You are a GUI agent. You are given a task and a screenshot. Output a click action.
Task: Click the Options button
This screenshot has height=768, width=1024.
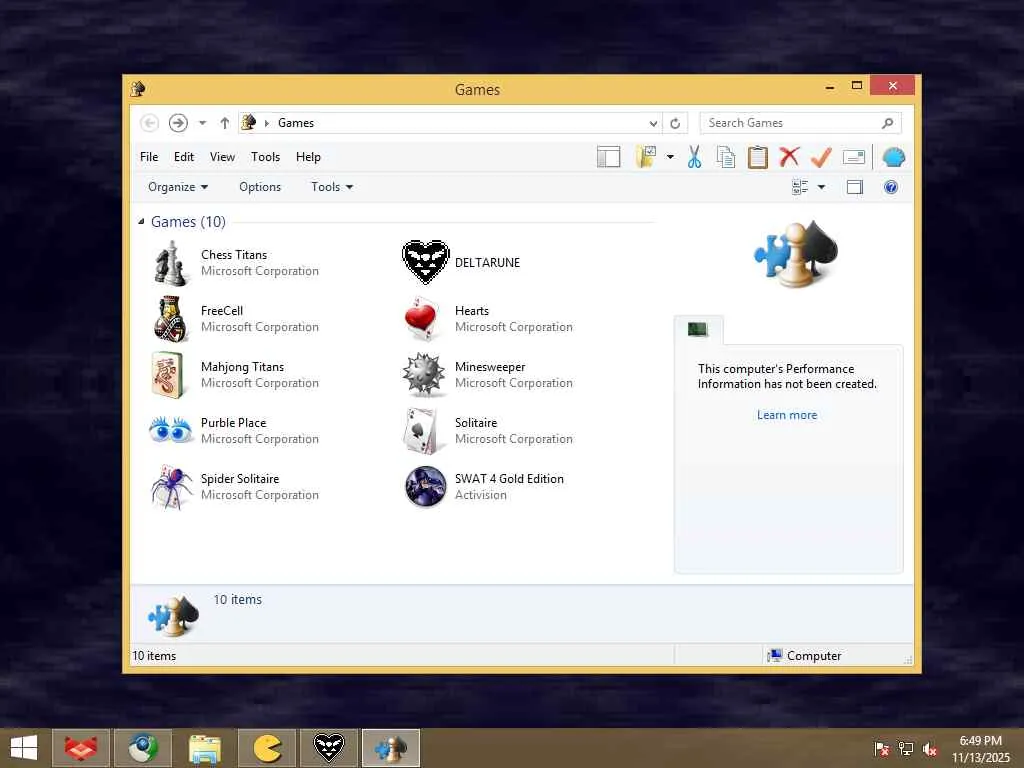[260, 187]
